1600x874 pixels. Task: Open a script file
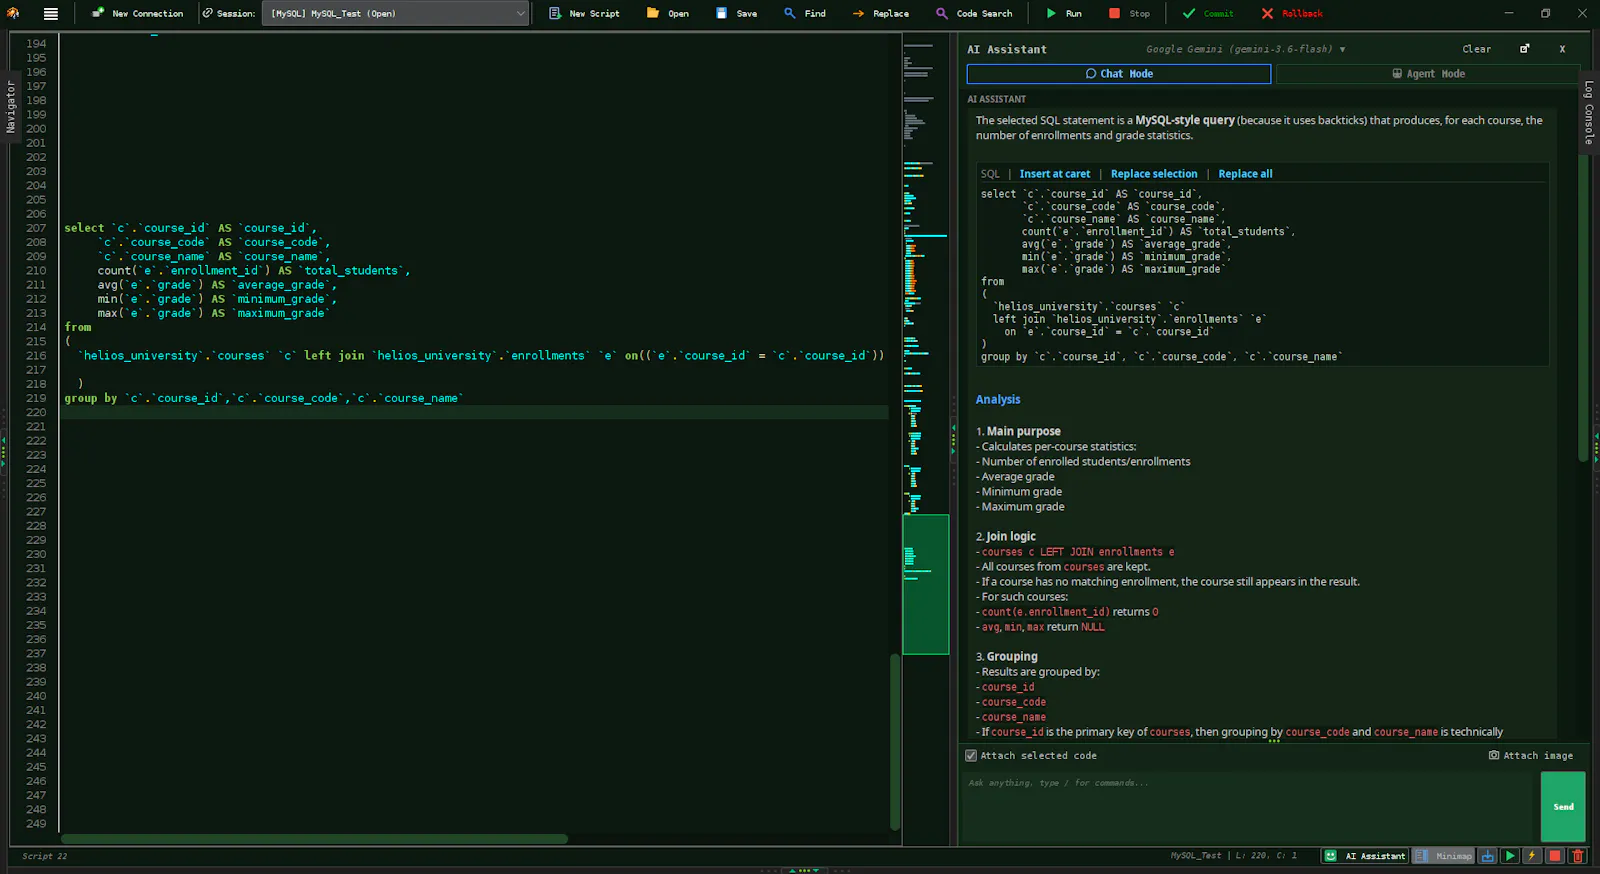pyautogui.click(x=668, y=14)
